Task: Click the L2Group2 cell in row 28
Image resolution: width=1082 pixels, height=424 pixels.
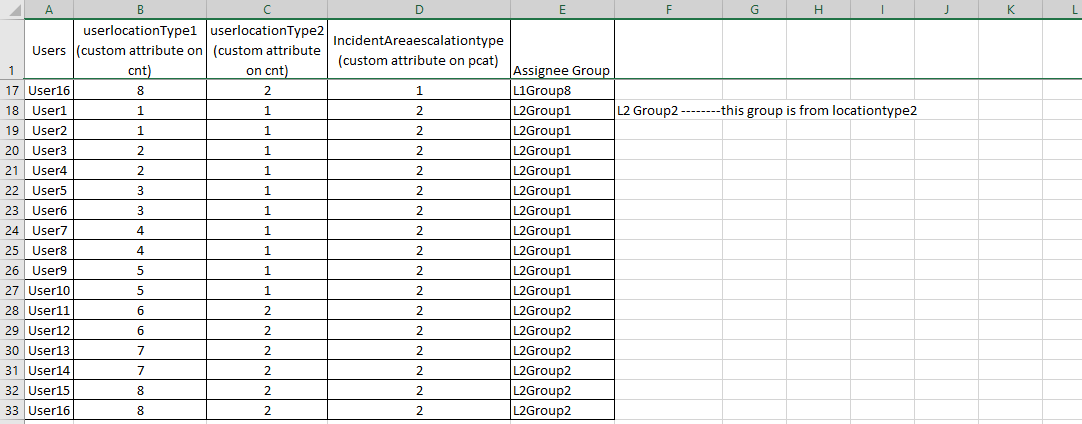Action: (562, 310)
